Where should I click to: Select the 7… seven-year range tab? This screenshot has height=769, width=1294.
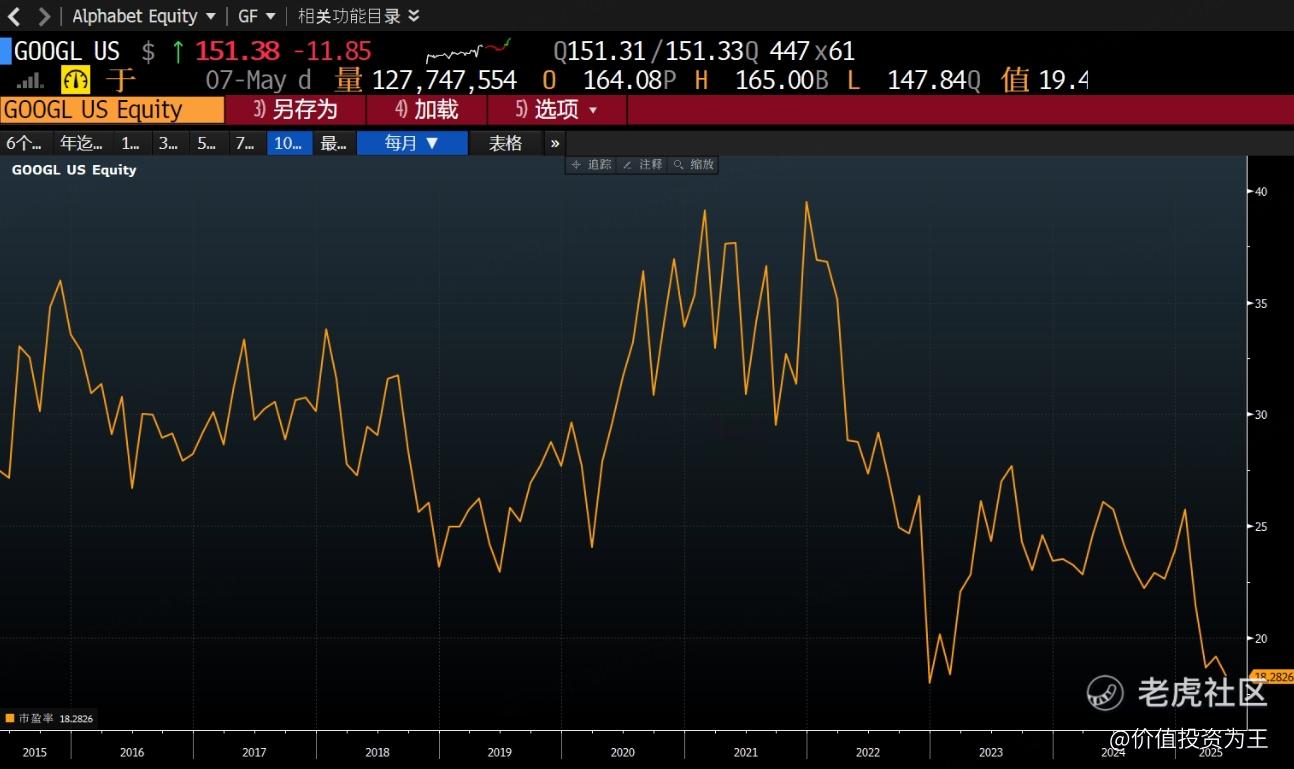tap(245, 143)
